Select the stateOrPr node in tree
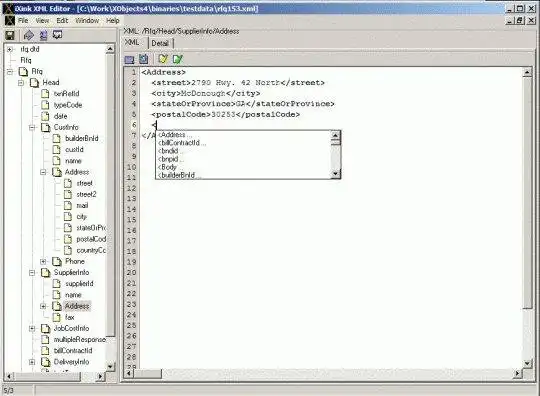 click(91, 228)
